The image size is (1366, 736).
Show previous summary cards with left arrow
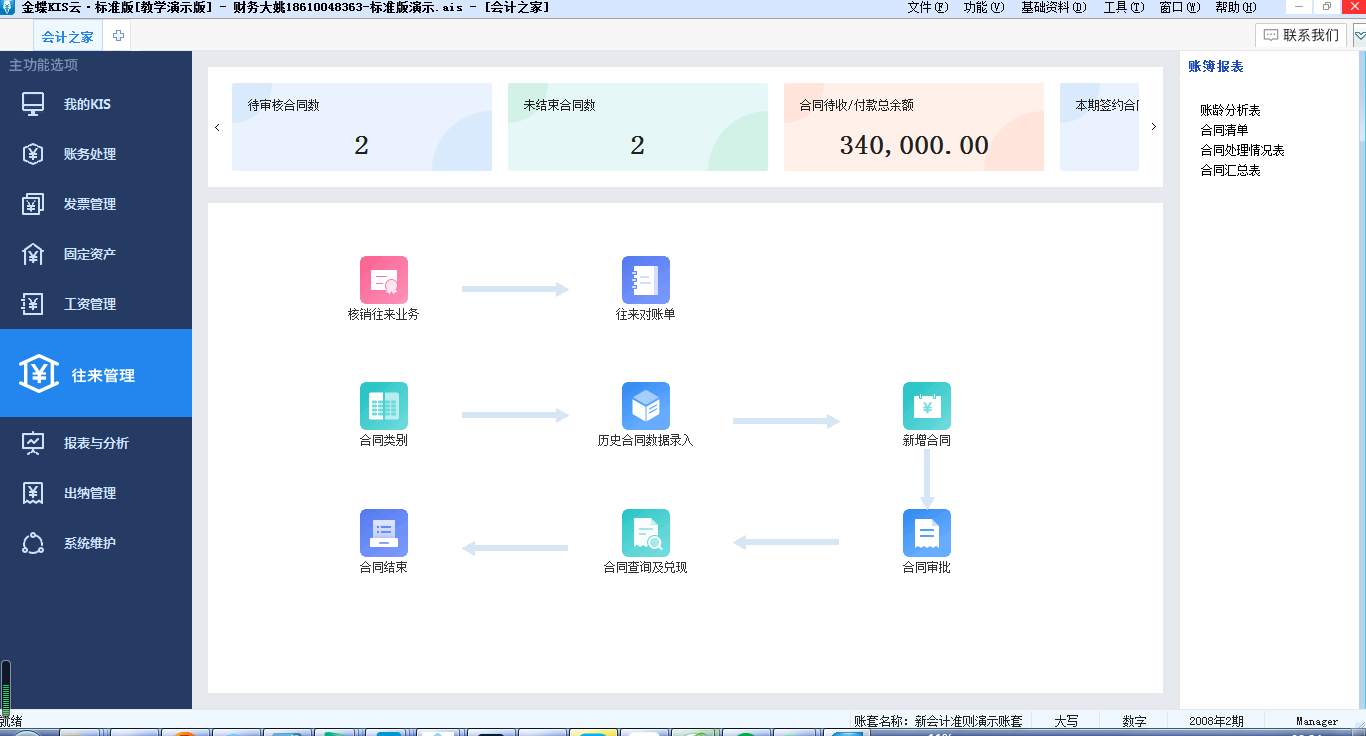pyautogui.click(x=217, y=127)
